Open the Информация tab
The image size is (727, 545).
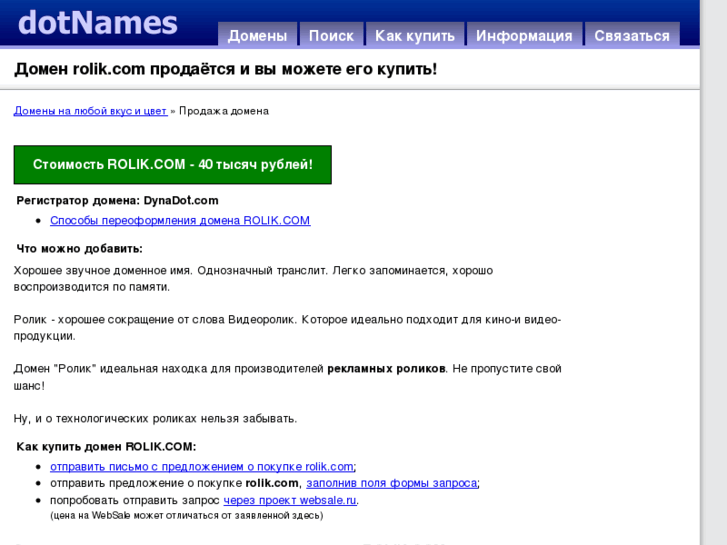click(524, 35)
